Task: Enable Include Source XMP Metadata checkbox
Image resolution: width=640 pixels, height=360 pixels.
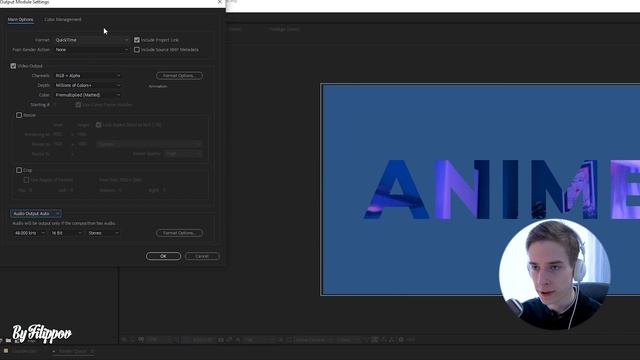Action: 137,50
